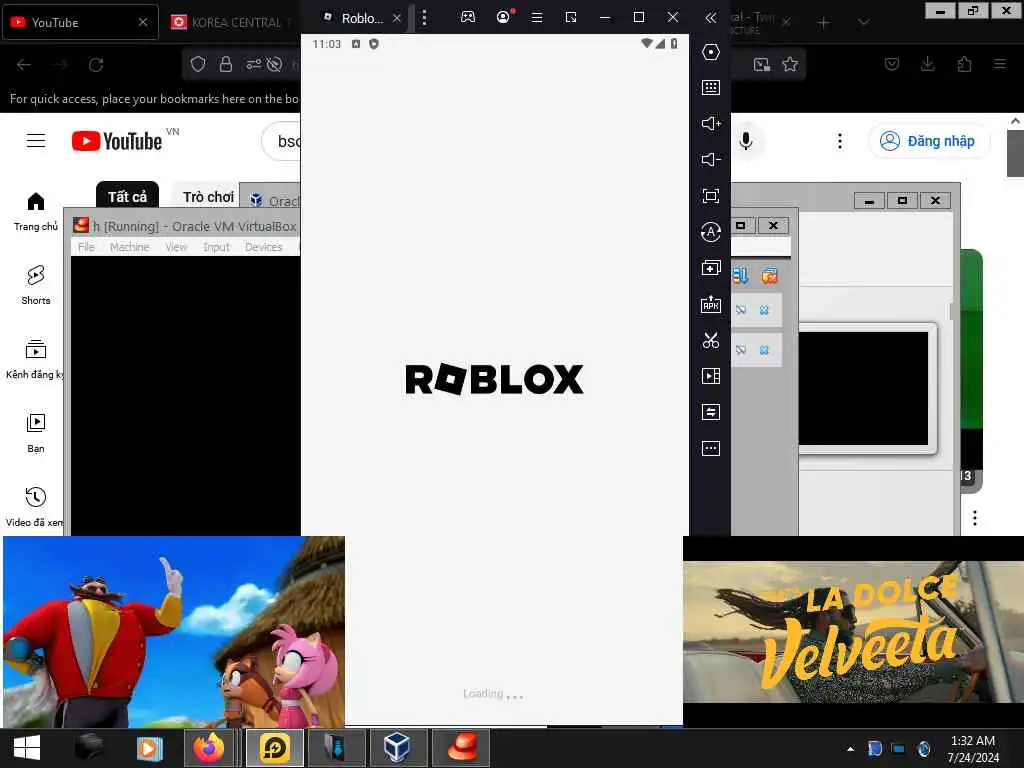Open the Devices menu in VirtualBox window
The width and height of the screenshot is (1024, 768).
(x=264, y=247)
